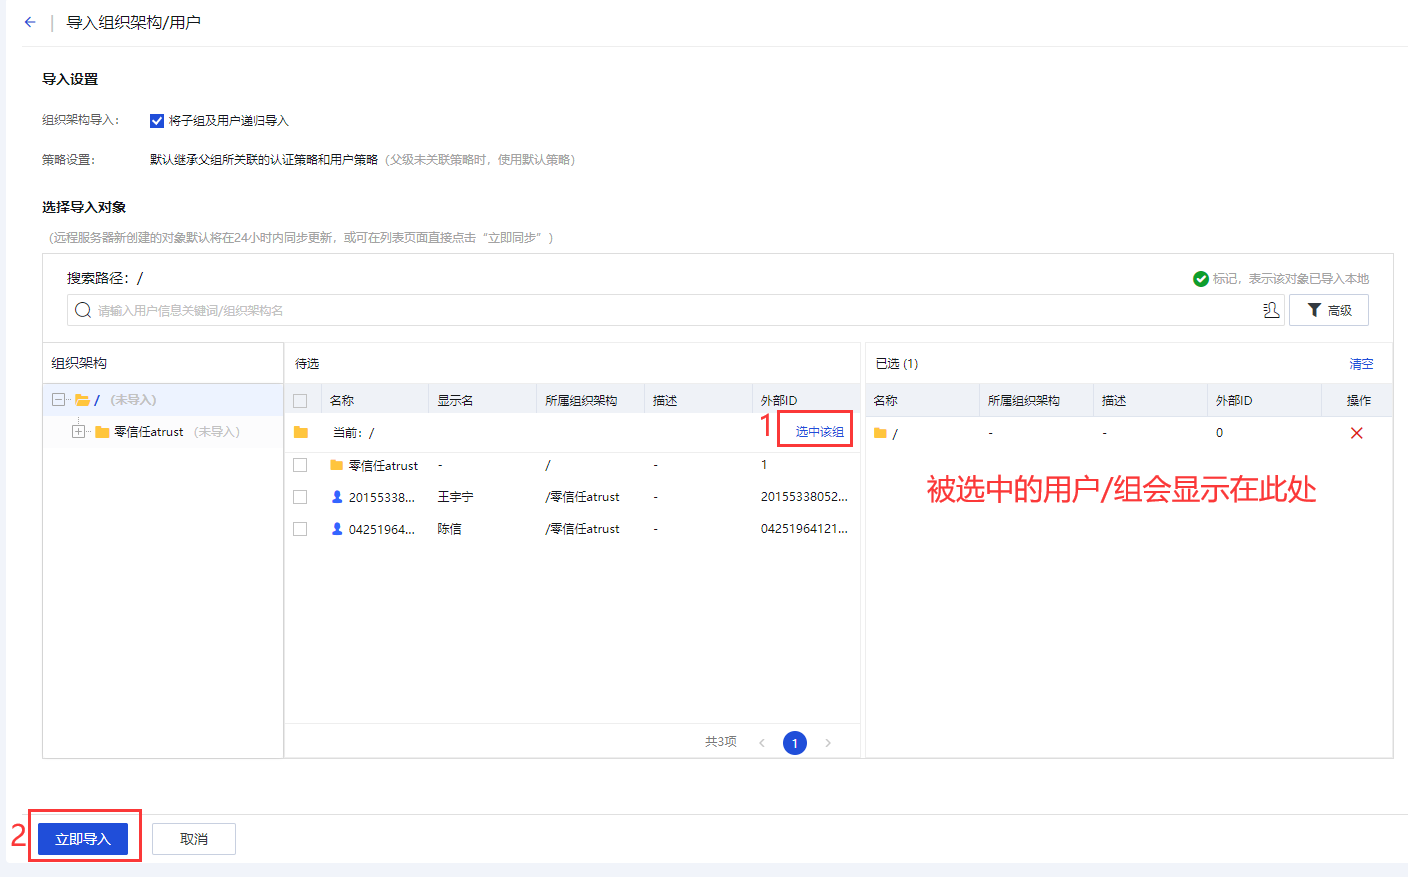Expand the 零信任atrust tree node
This screenshot has height=877, width=1408.
pyautogui.click(x=78, y=432)
